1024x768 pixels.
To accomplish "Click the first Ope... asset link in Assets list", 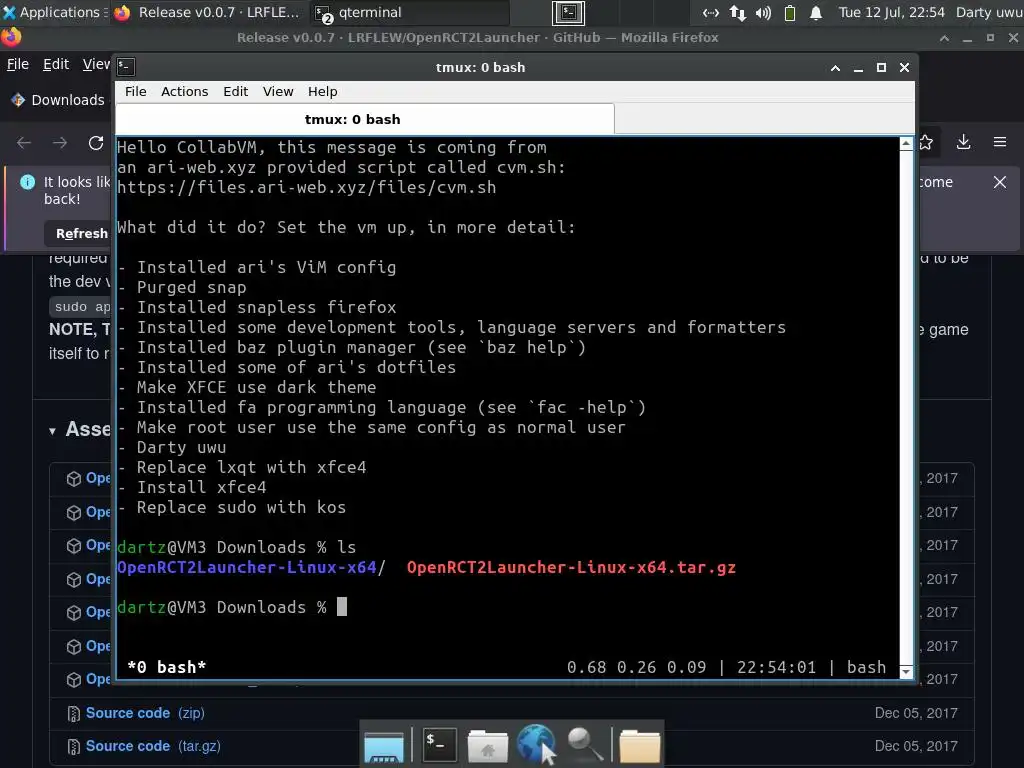I will 98,478.
